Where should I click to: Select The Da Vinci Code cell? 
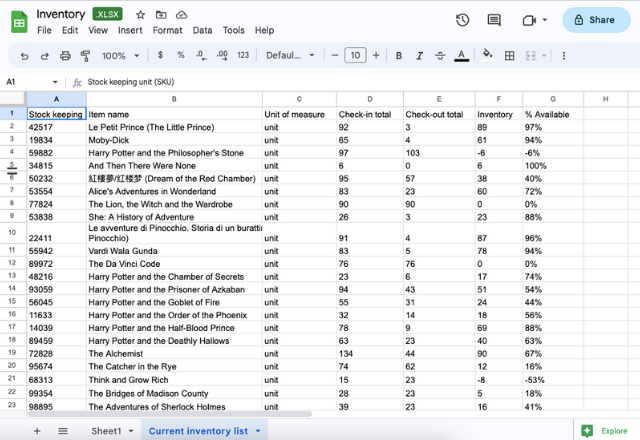(x=174, y=264)
